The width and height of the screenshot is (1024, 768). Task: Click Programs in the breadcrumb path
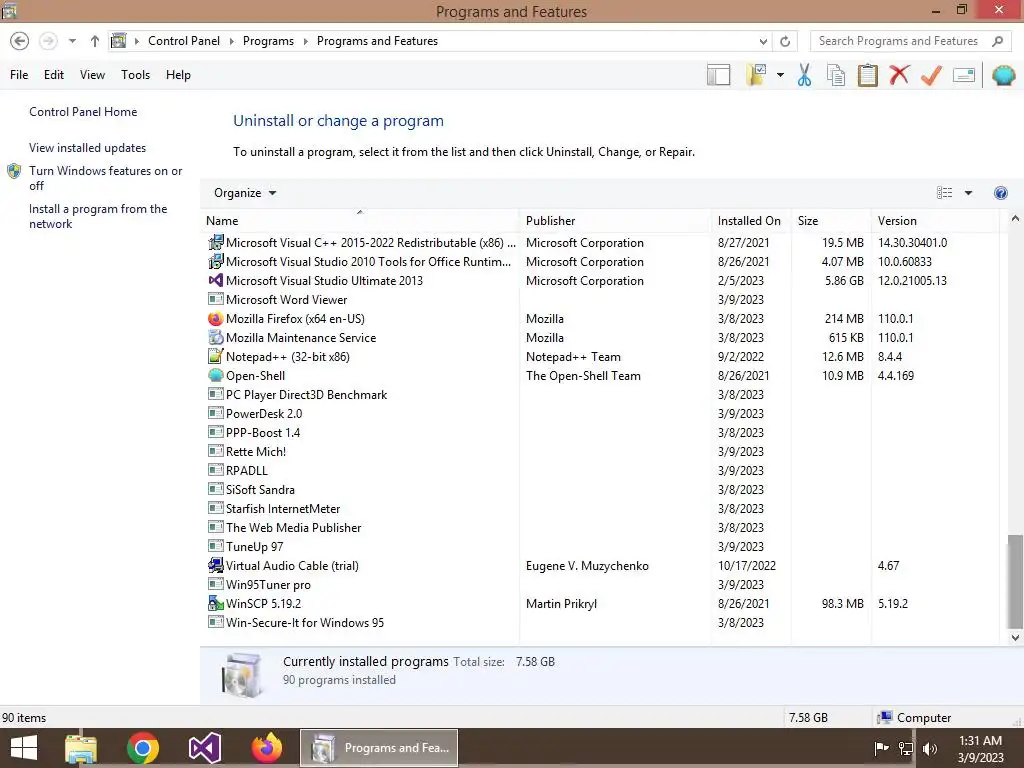click(268, 41)
